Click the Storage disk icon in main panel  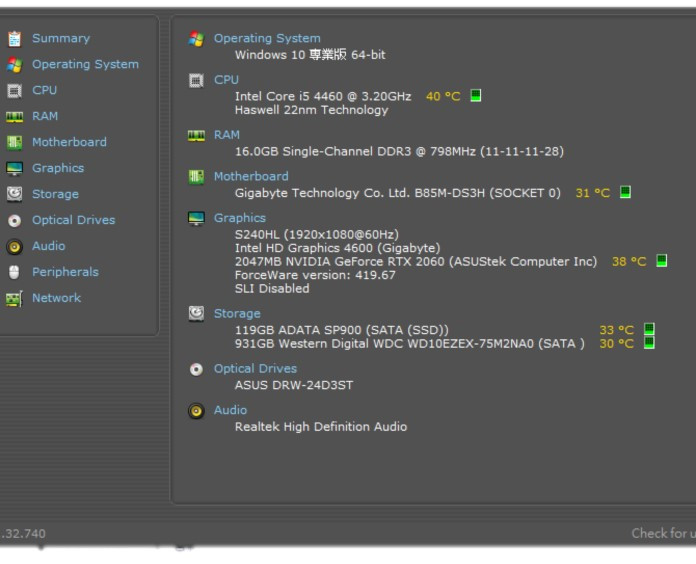196,314
